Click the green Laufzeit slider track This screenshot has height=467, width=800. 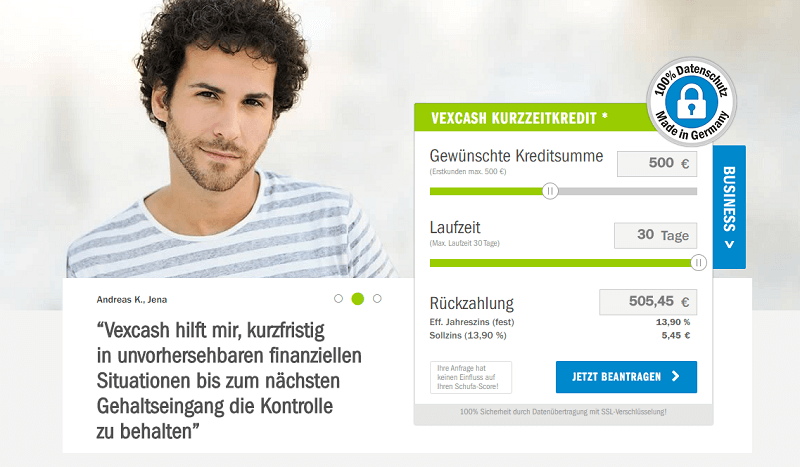pyautogui.click(x=560, y=263)
